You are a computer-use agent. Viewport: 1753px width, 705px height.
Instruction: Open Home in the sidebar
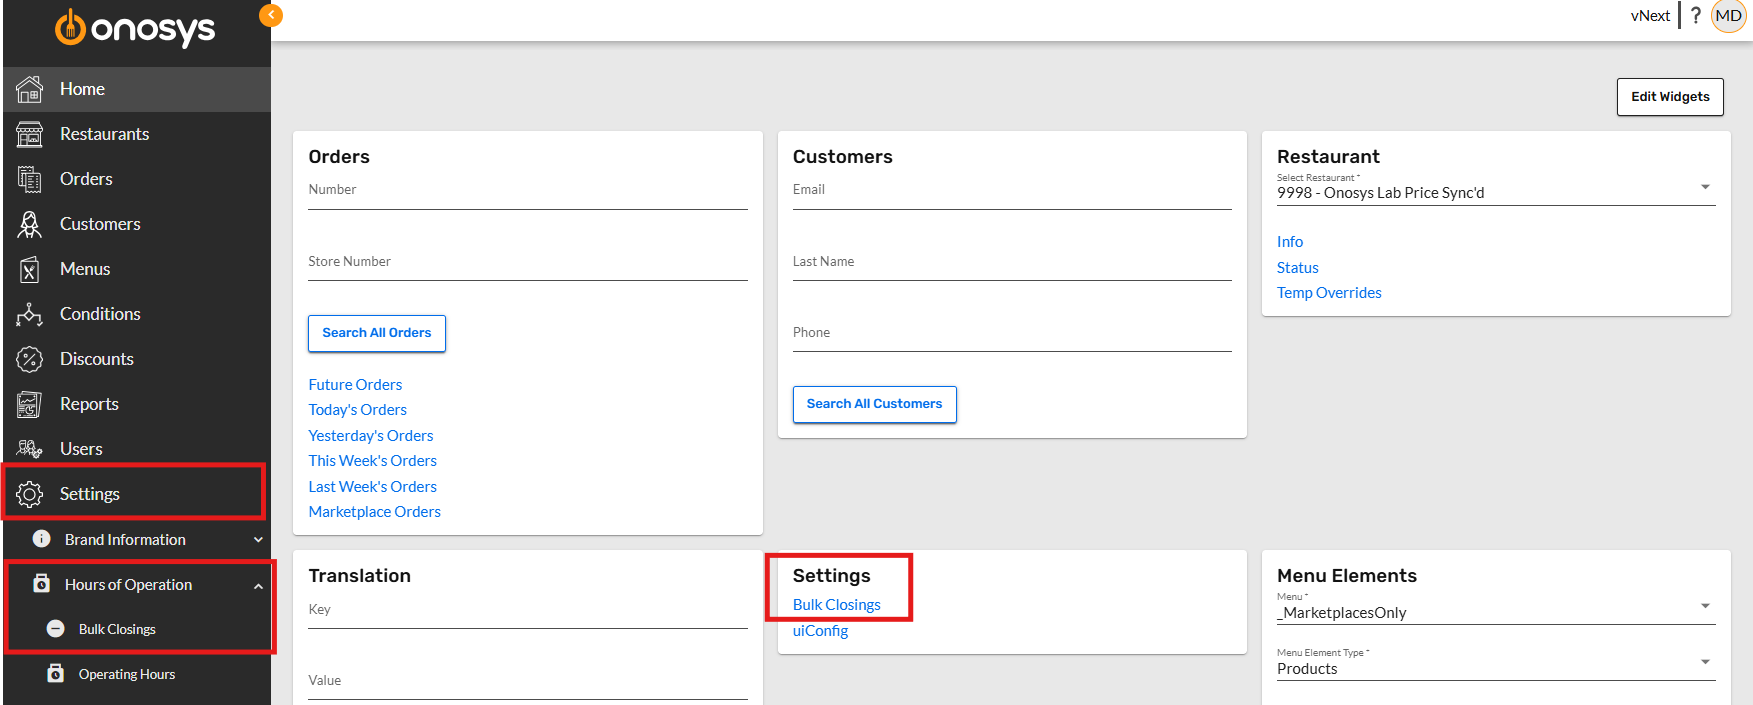coord(137,89)
